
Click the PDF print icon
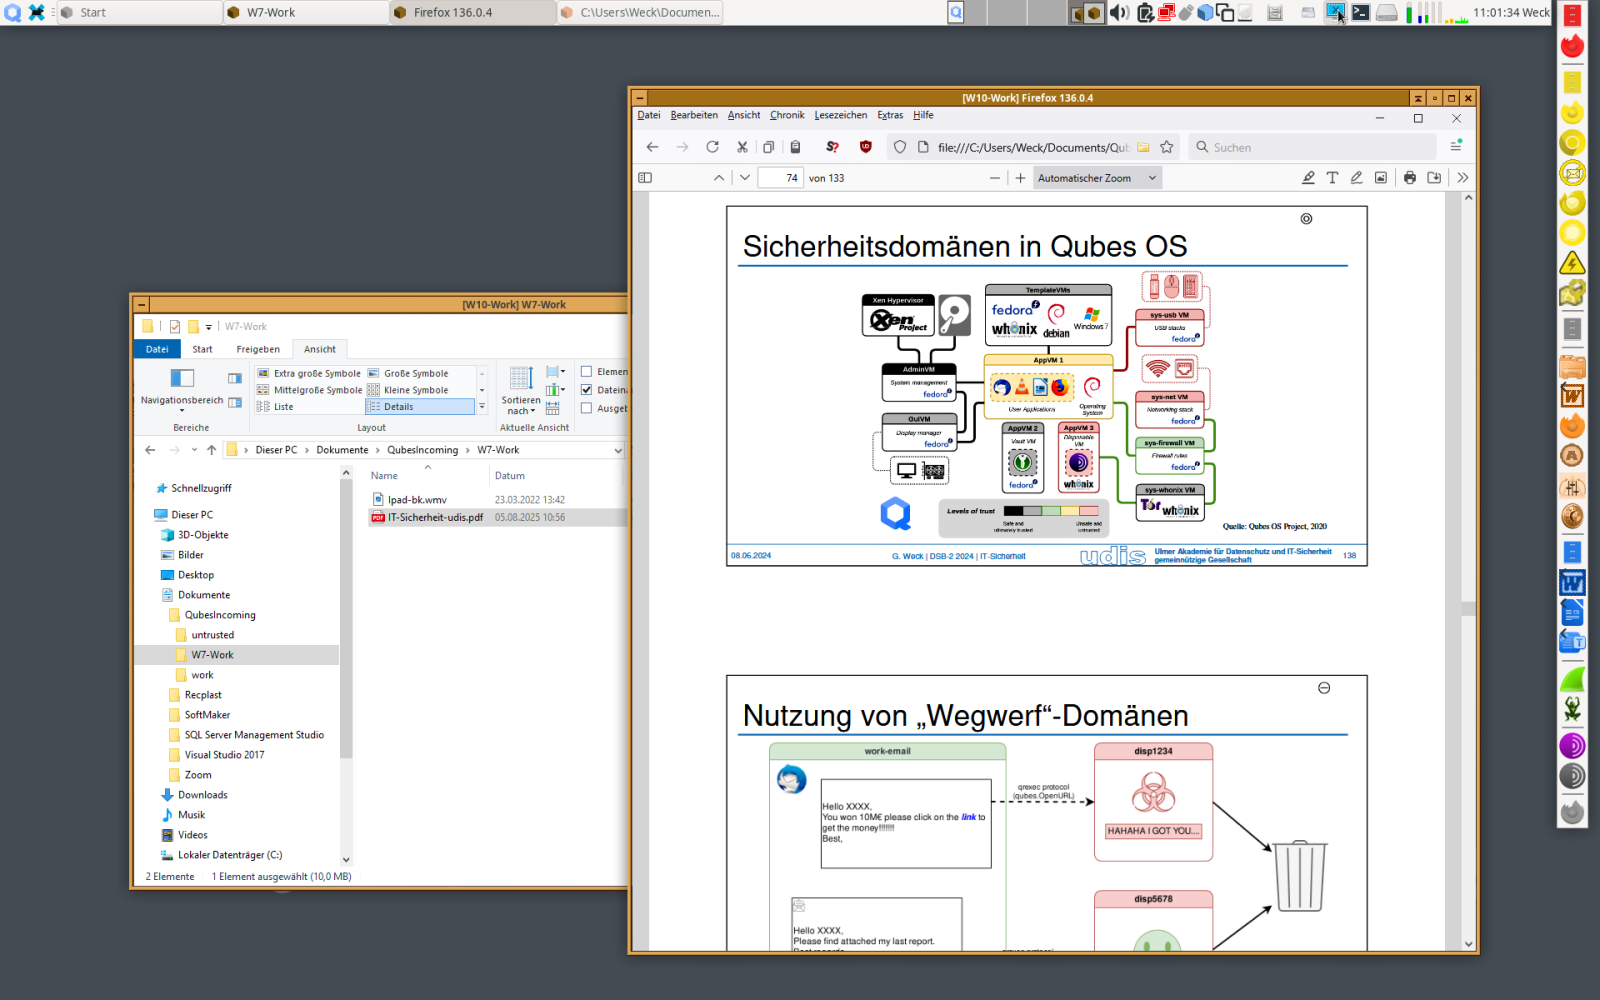pos(1409,178)
